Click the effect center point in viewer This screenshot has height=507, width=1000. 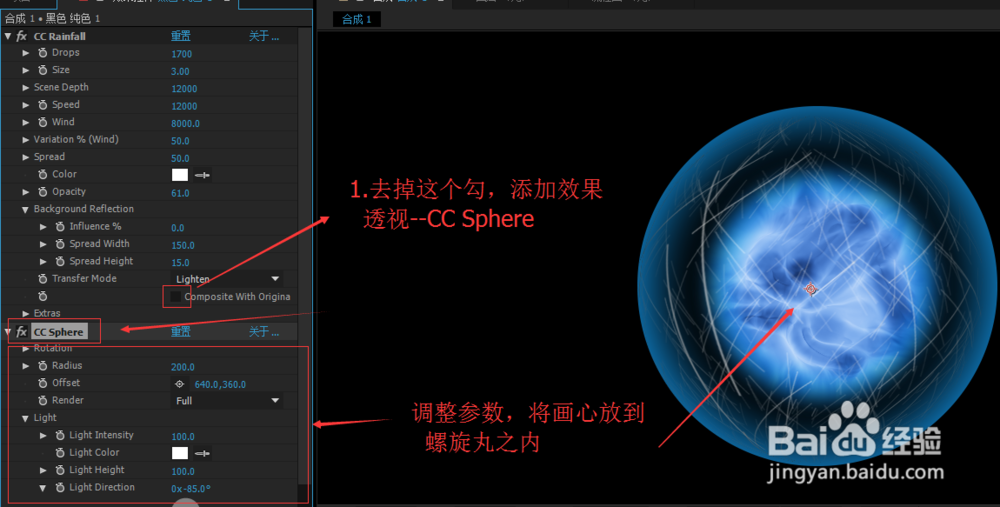(811, 290)
